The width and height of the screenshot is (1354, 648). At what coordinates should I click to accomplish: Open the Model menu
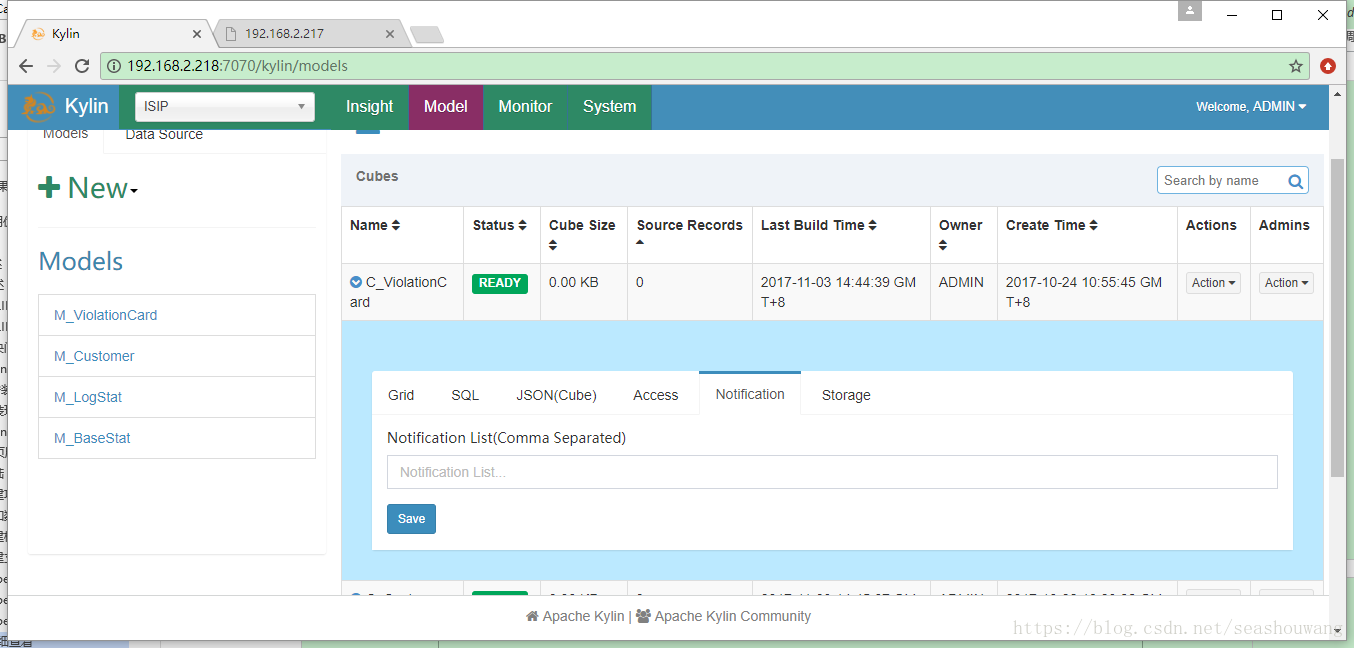point(446,107)
